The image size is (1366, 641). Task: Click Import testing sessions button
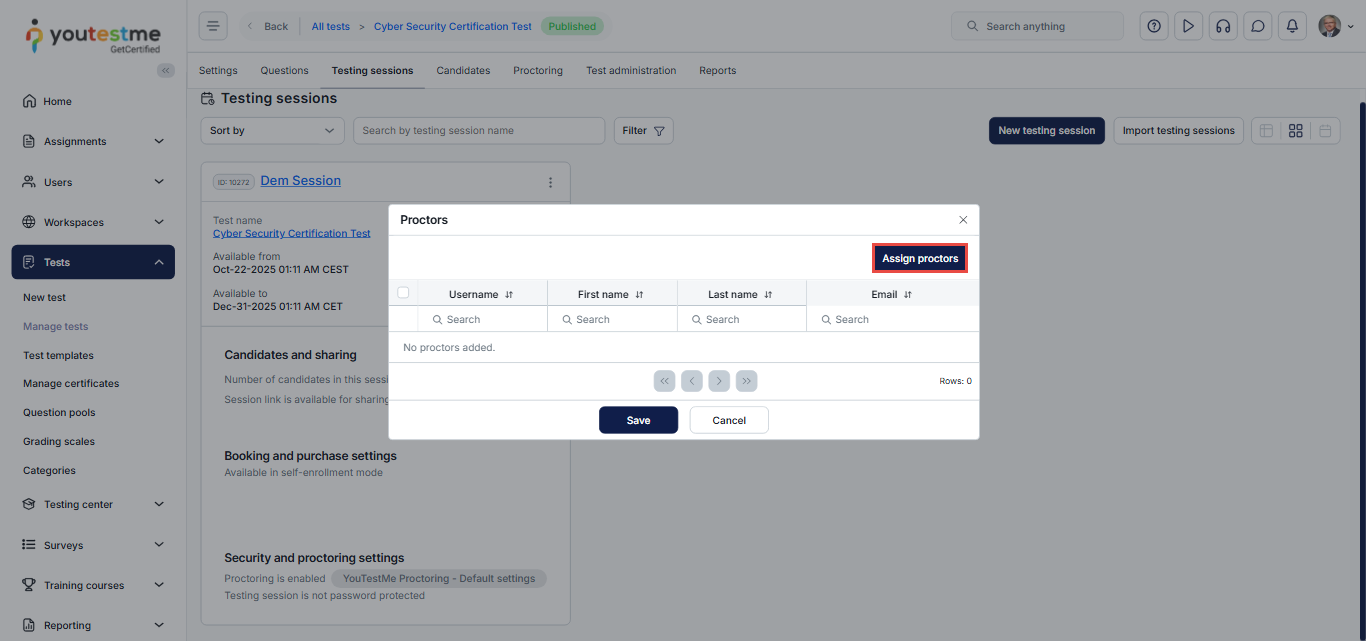(x=1179, y=131)
